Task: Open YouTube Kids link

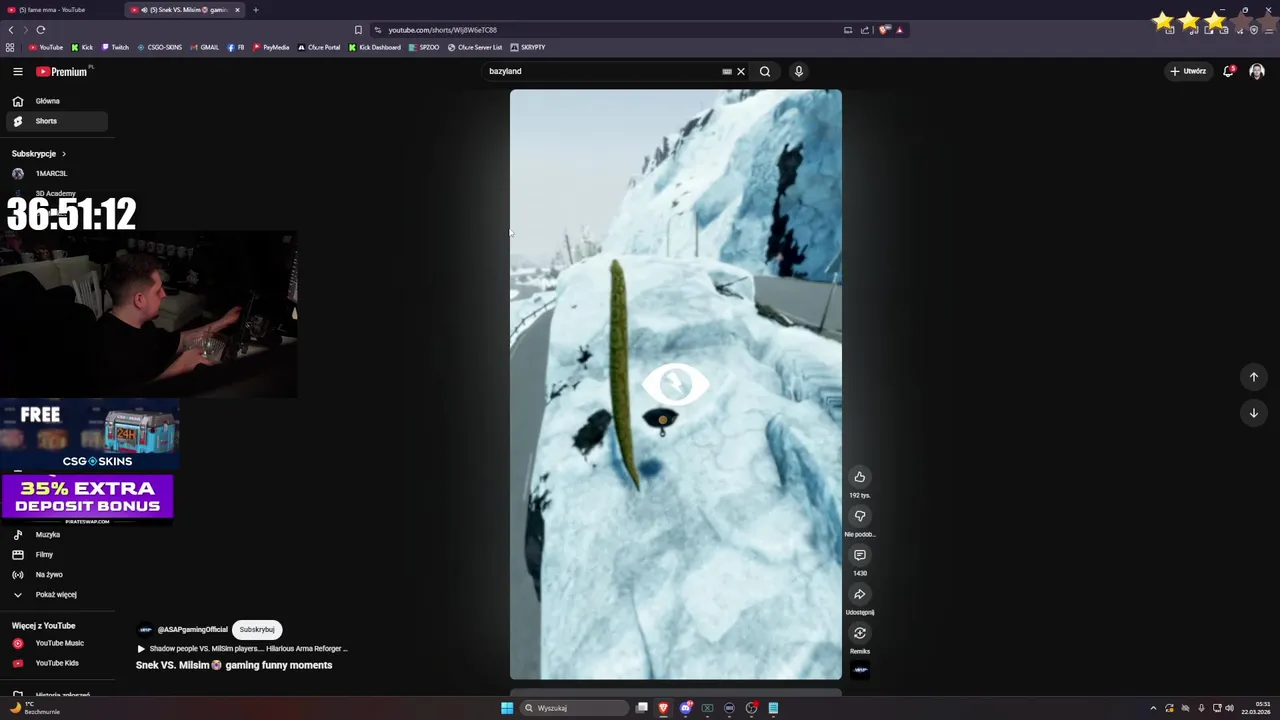Action: click(x=56, y=663)
